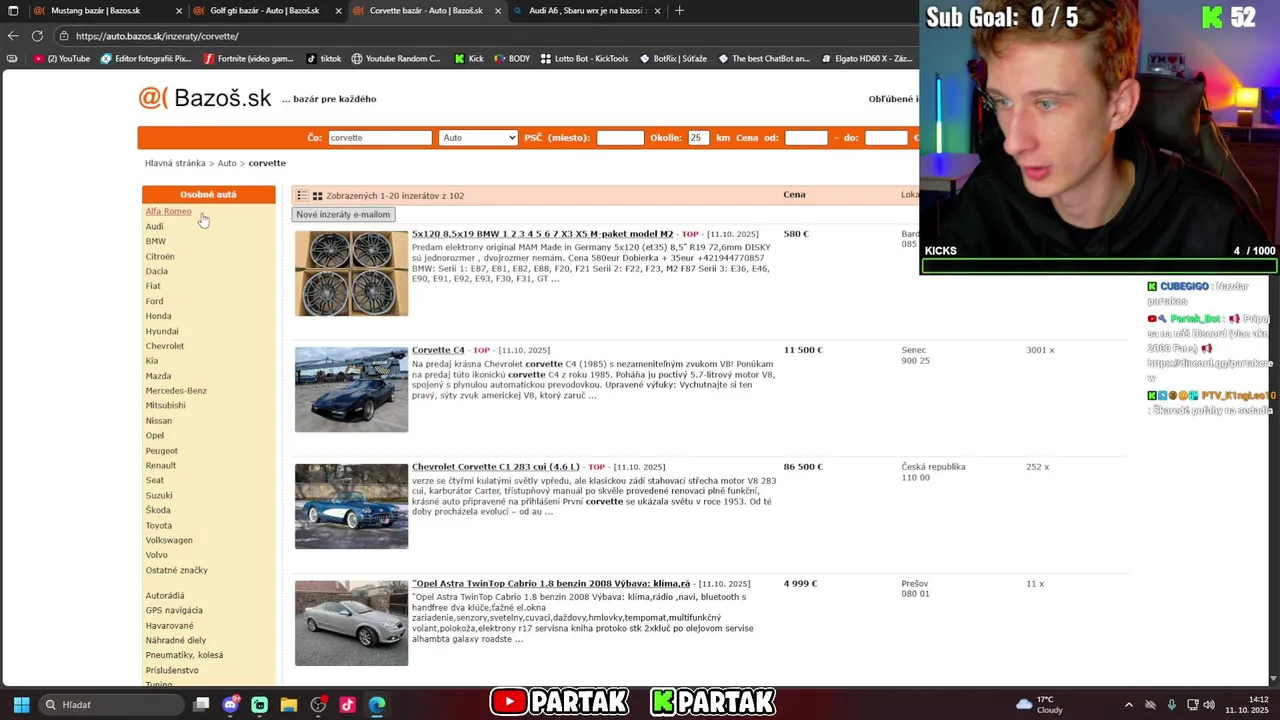Viewport: 1280px width, 720px height.
Task: Open the Chevrolet Corvette C1 283 cui listing
Action: click(496, 467)
